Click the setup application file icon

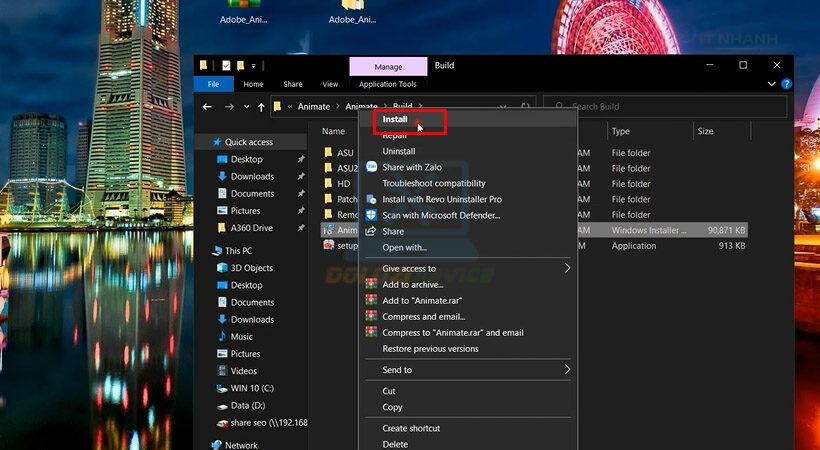328,245
